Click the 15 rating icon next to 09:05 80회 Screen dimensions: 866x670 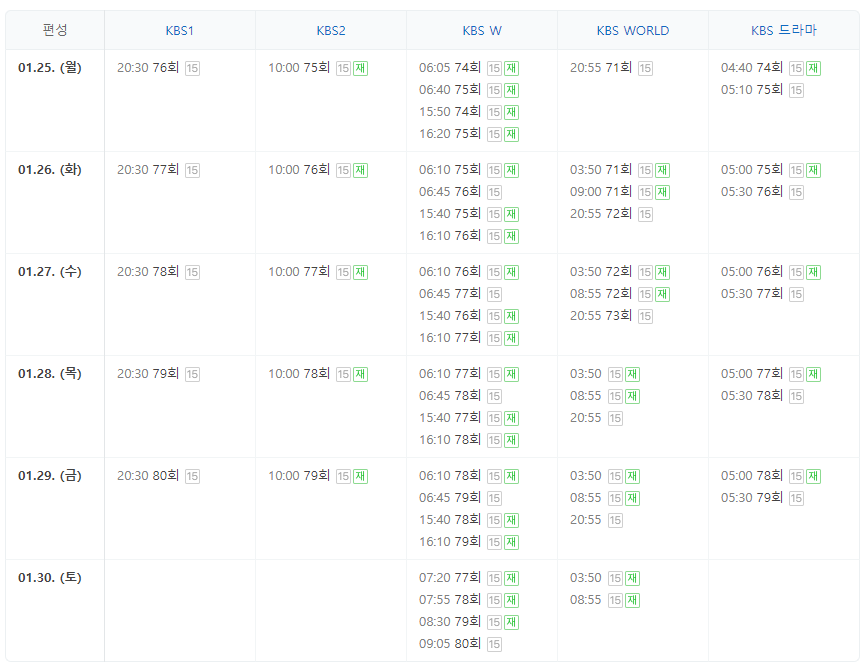click(x=494, y=645)
